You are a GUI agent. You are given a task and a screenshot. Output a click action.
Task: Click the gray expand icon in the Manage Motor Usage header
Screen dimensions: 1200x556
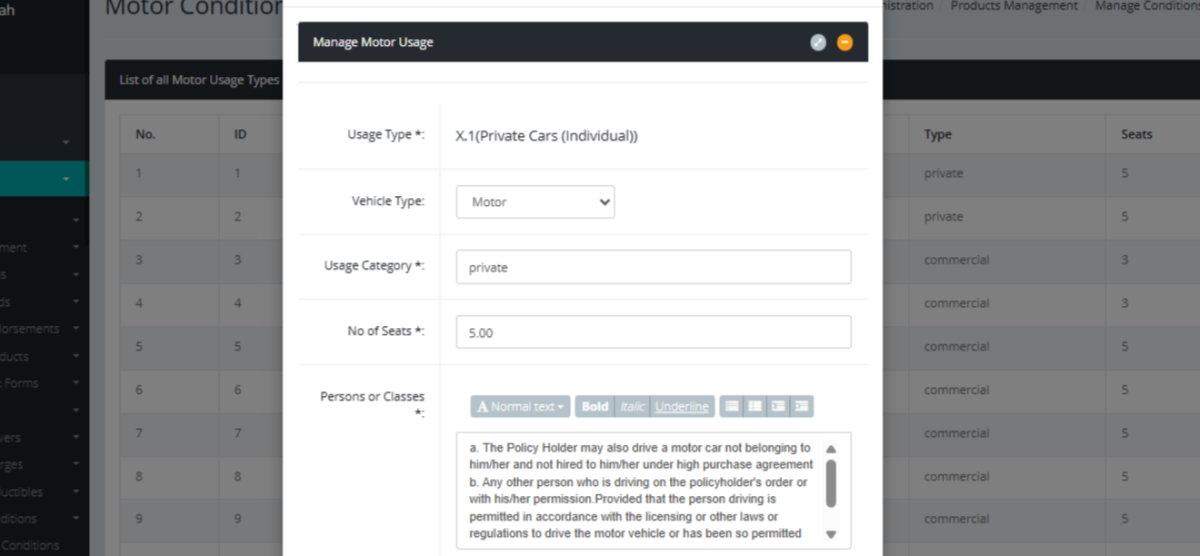tap(818, 42)
